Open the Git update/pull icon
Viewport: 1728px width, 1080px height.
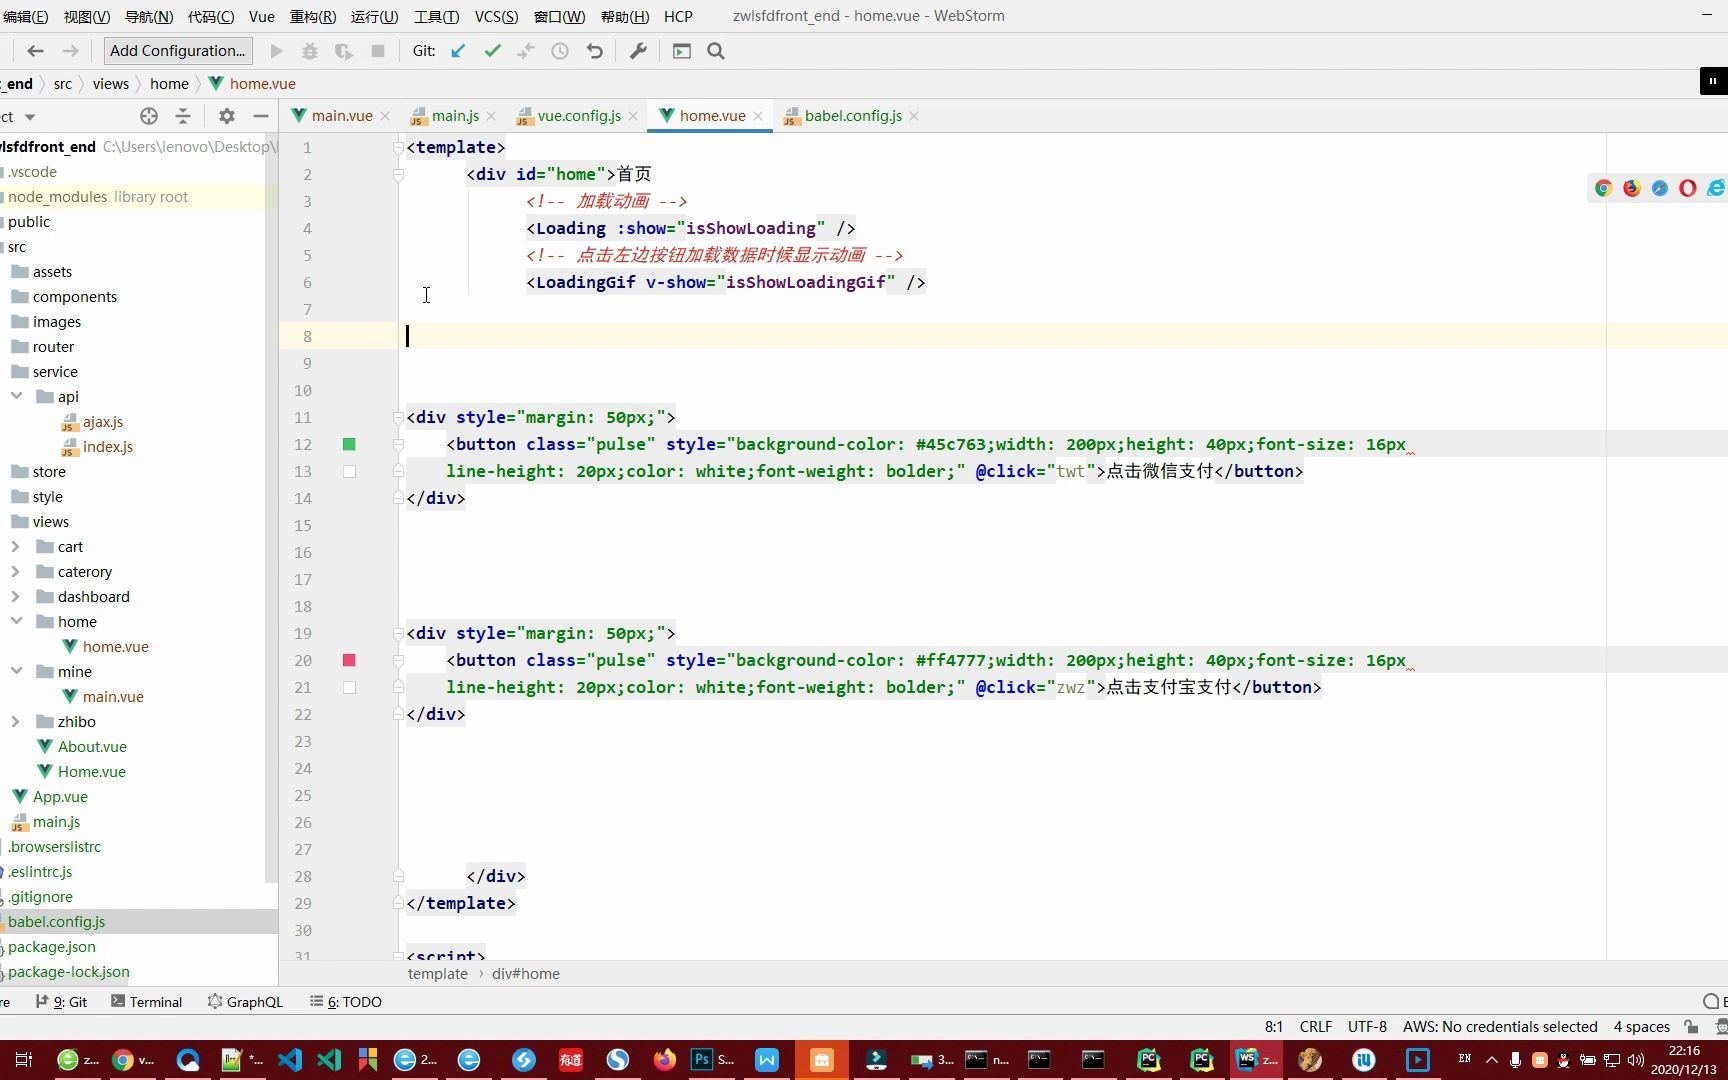pos(458,51)
